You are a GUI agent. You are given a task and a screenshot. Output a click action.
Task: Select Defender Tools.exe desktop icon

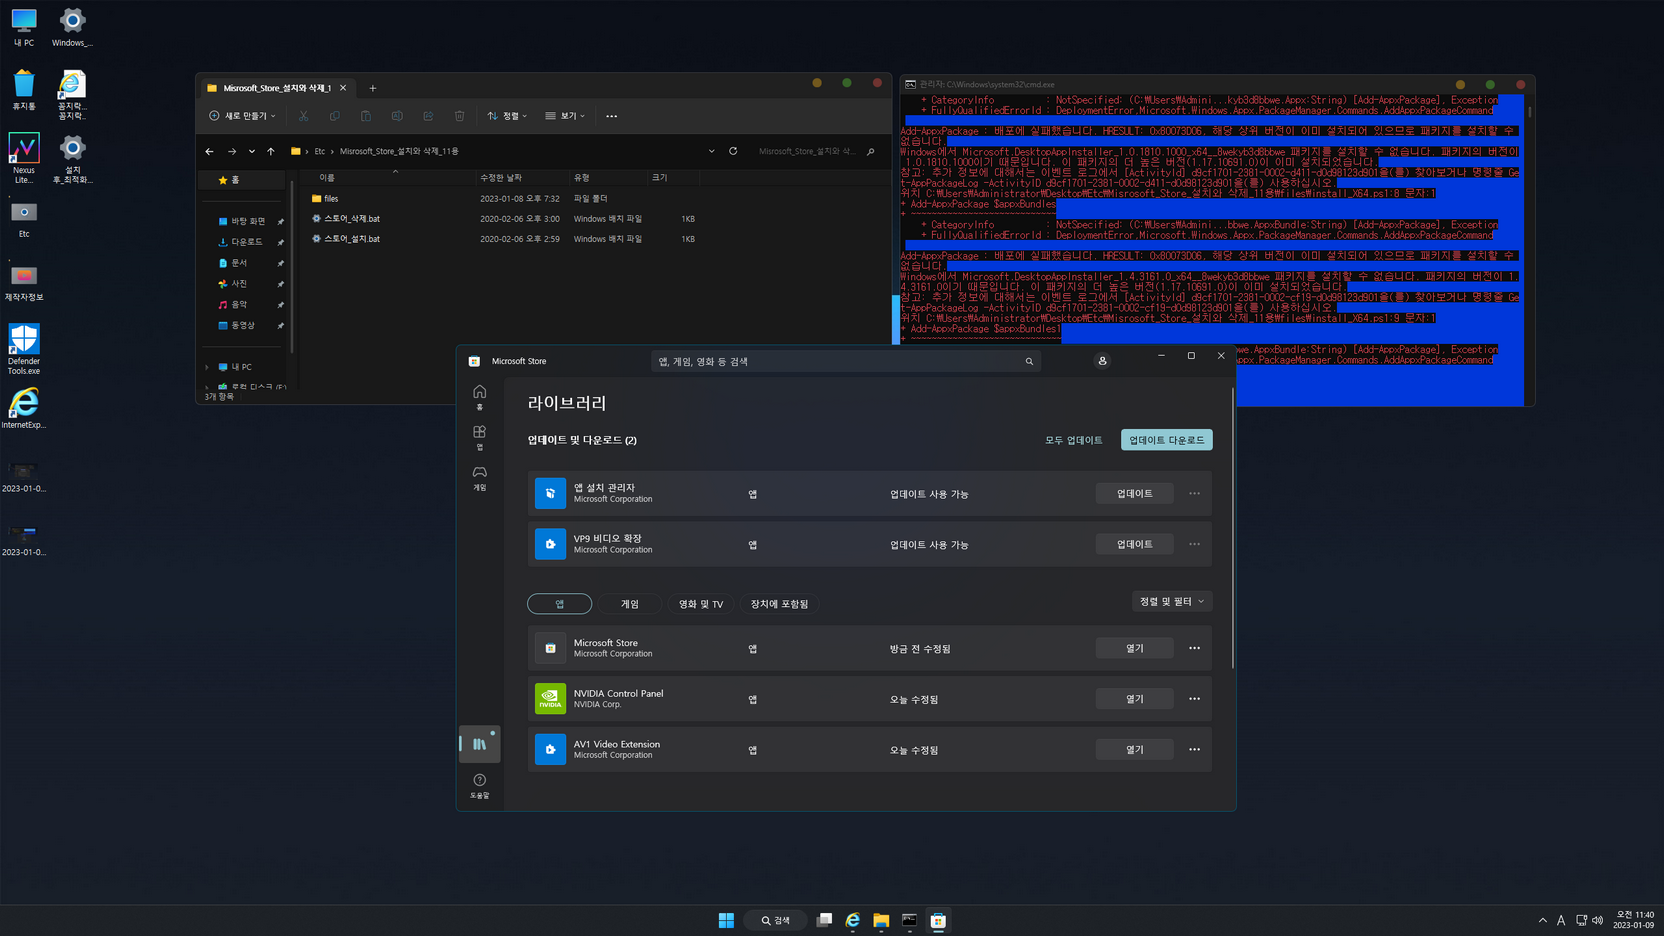pyautogui.click(x=24, y=349)
